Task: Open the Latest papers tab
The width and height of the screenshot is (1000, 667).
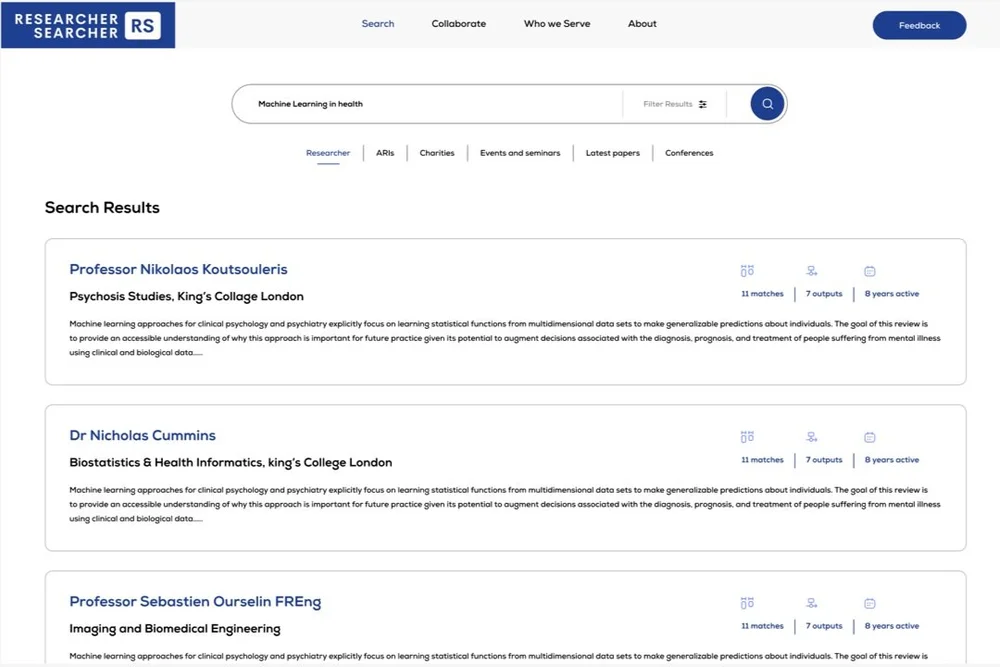Action: tap(612, 152)
